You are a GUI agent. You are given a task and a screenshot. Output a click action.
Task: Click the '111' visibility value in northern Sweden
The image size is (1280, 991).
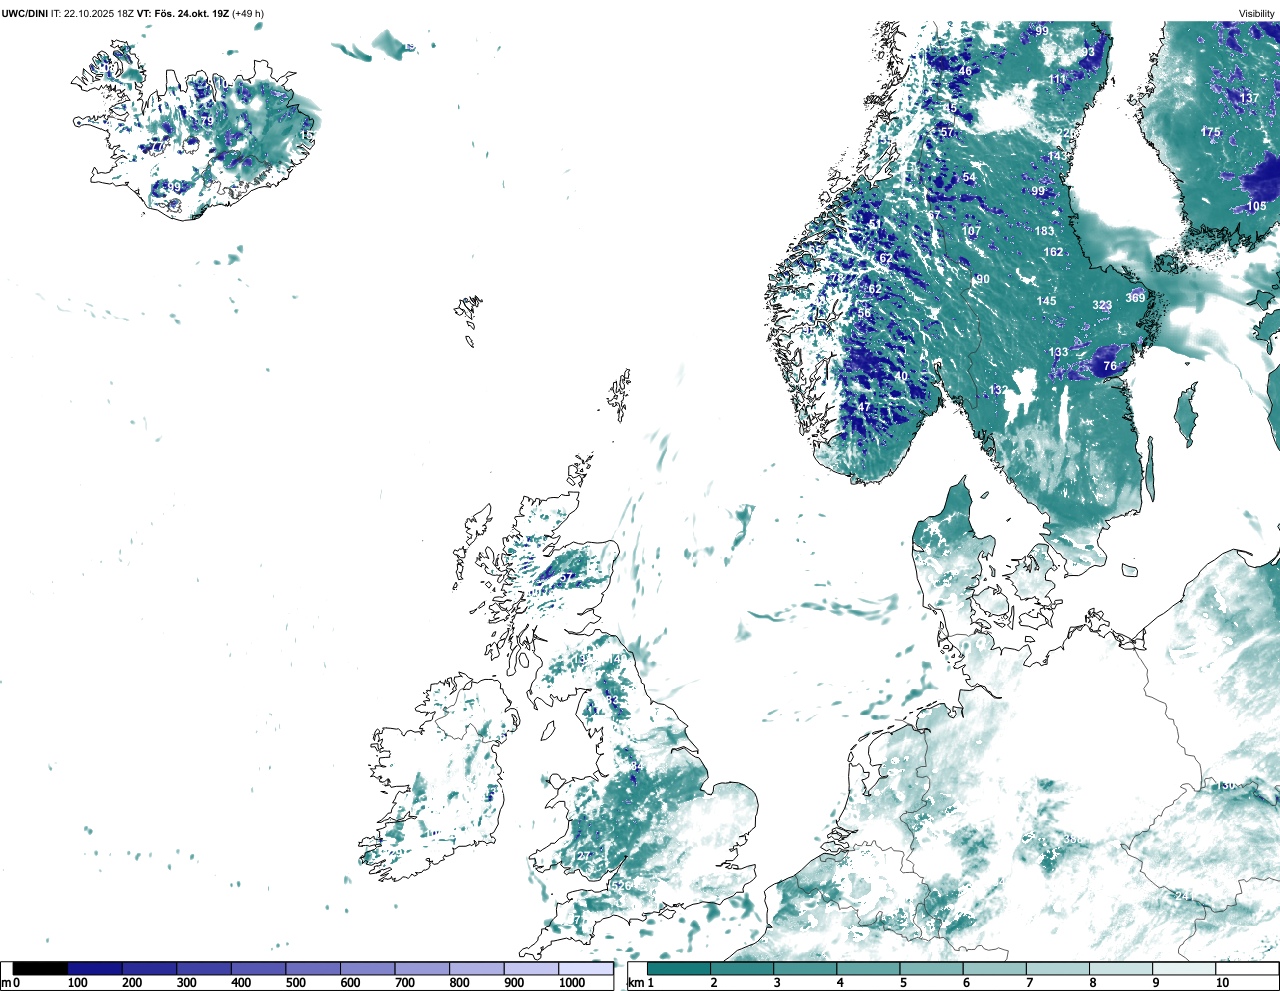point(1057,78)
